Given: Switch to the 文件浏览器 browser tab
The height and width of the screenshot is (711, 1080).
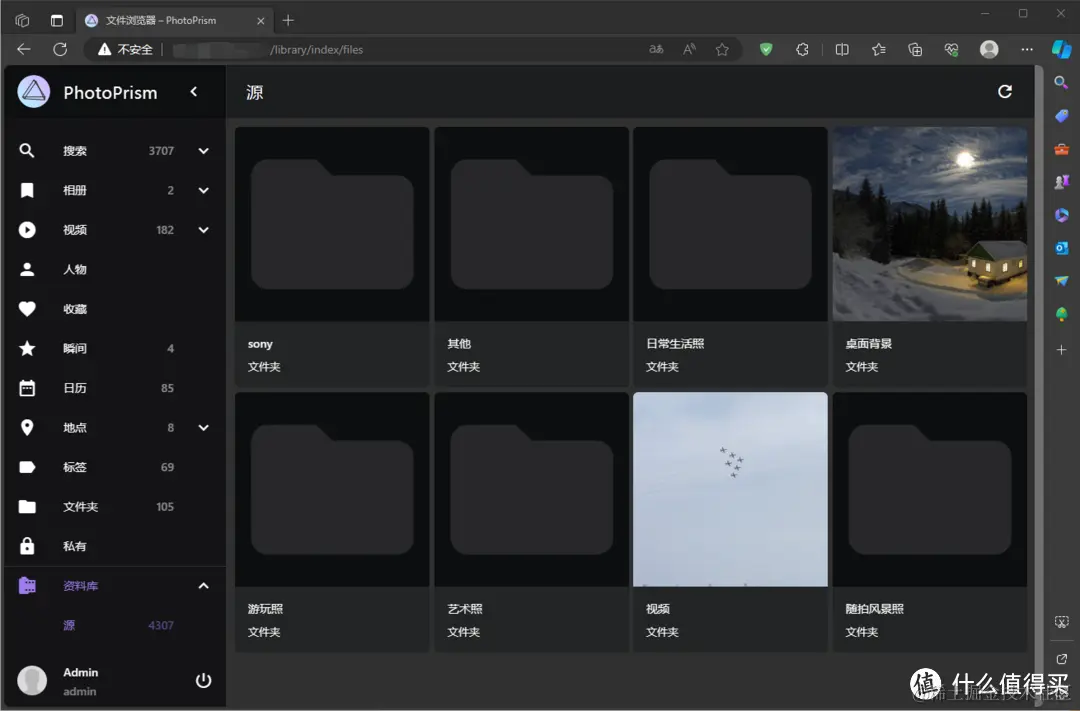Looking at the screenshot, I should [160, 19].
